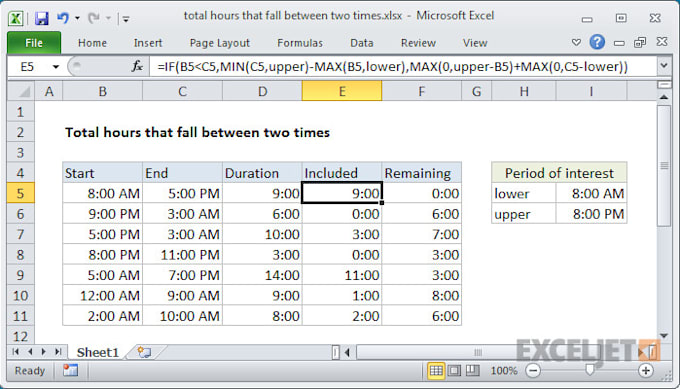The image size is (680, 389).
Task: Click the Redo arrow icon
Action: click(x=93, y=18)
